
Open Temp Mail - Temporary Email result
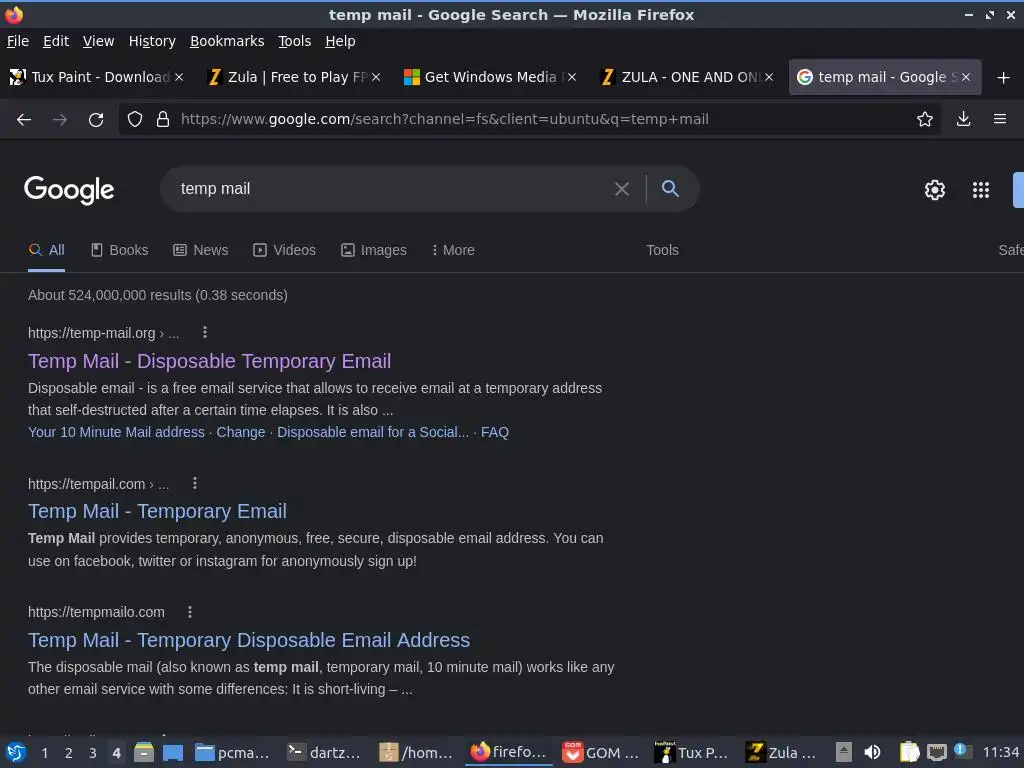pos(157,511)
